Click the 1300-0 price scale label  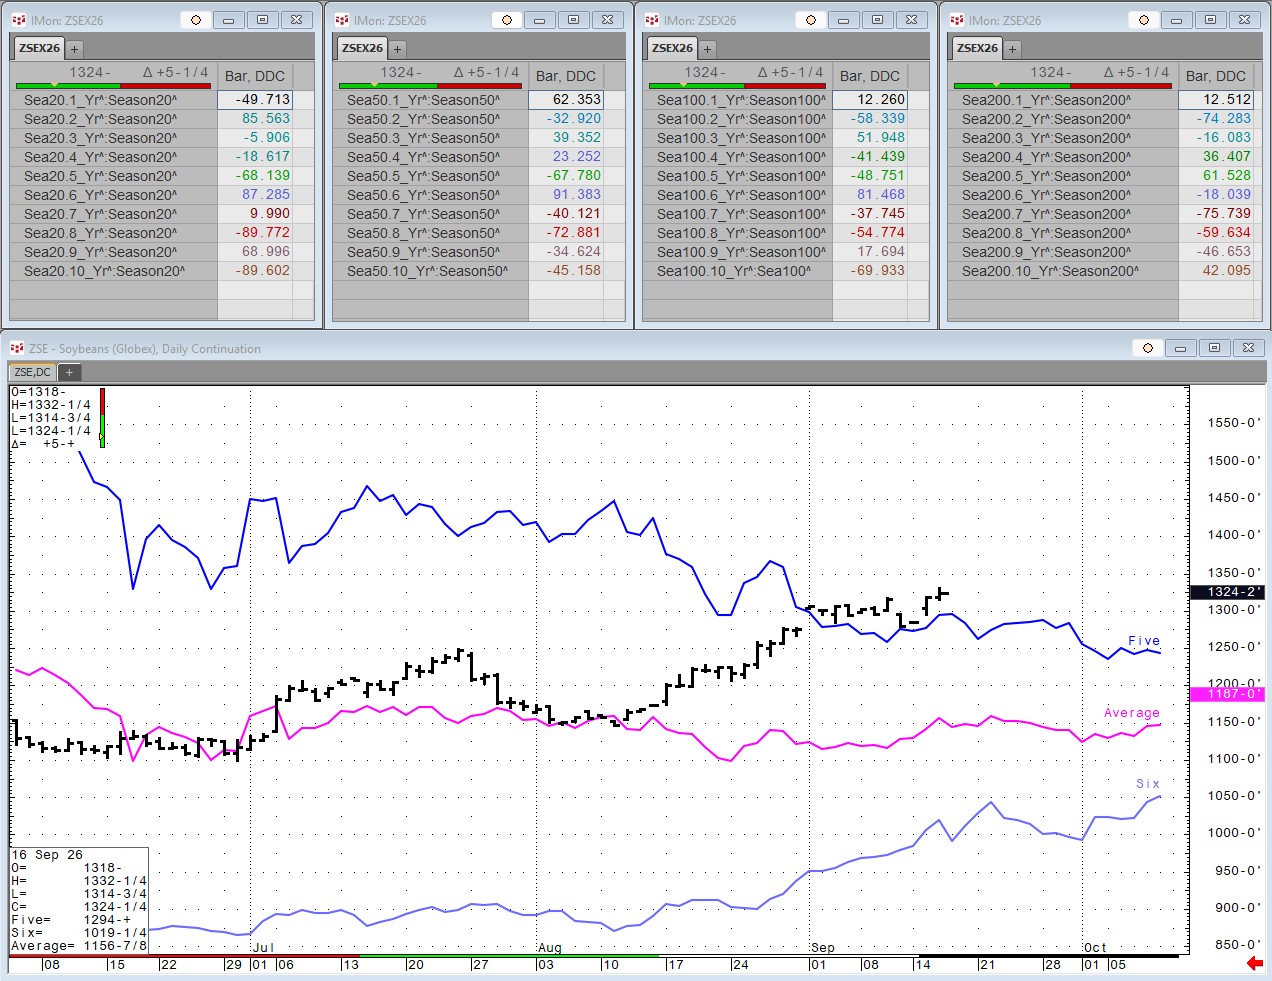pyautogui.click(x=1233, y=610)
